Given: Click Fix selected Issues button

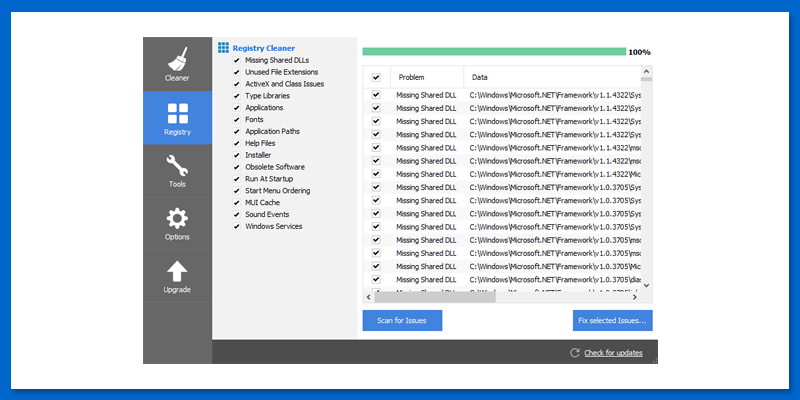Looking at the screenshot, I should (613, 320).
